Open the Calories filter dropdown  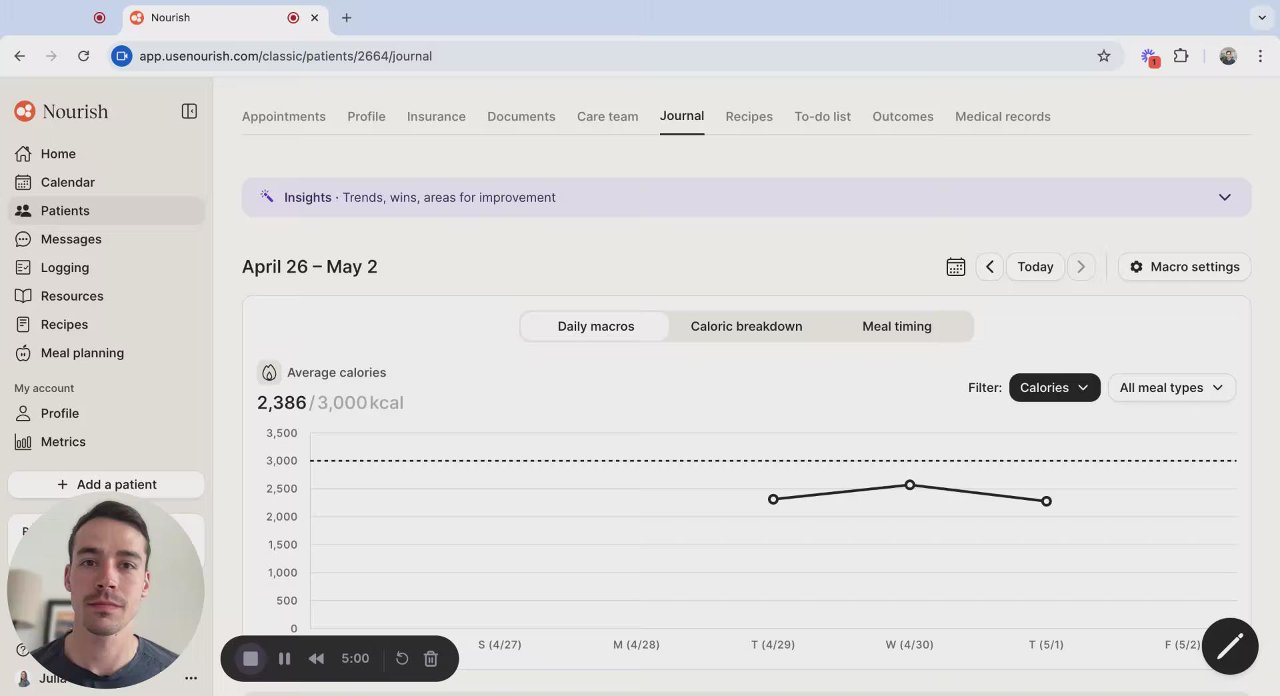(x=1055, y=388)
